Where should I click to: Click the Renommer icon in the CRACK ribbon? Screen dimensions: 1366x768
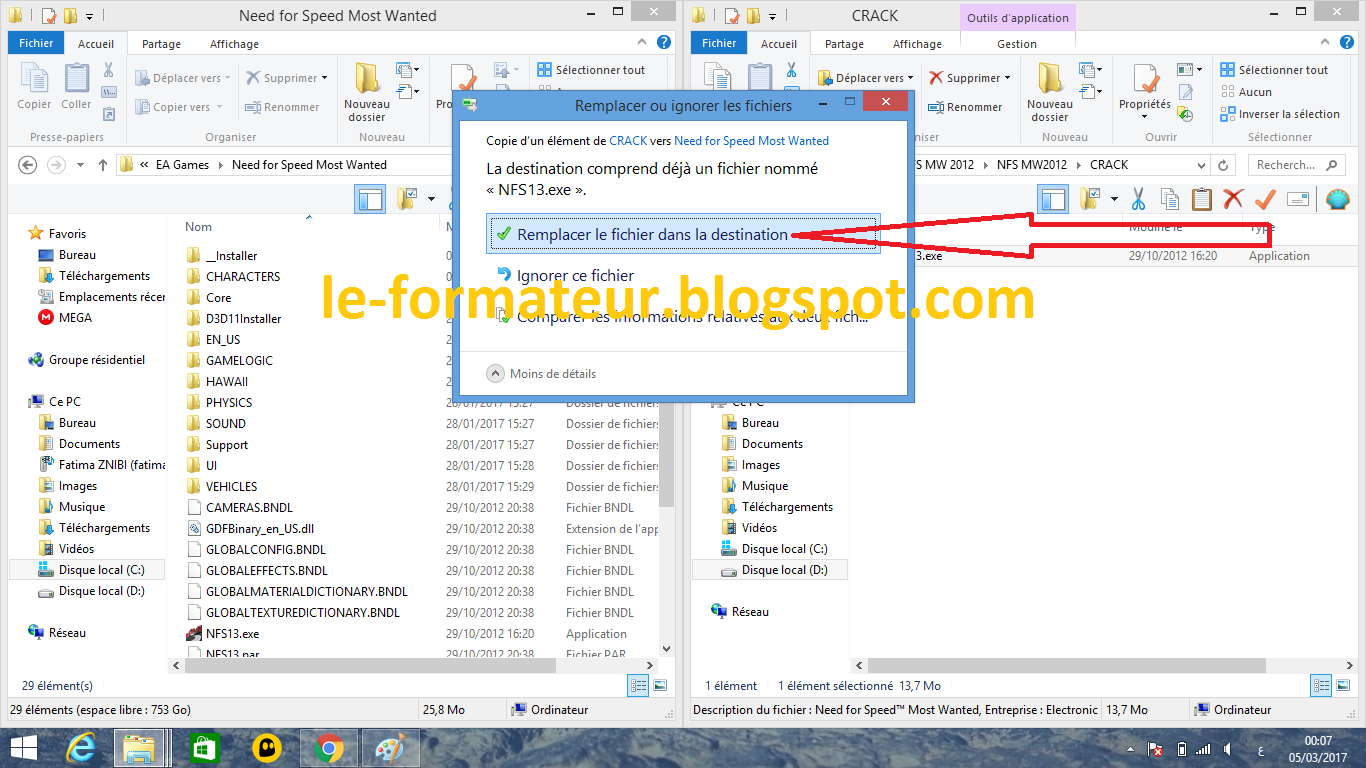(965, 107)
